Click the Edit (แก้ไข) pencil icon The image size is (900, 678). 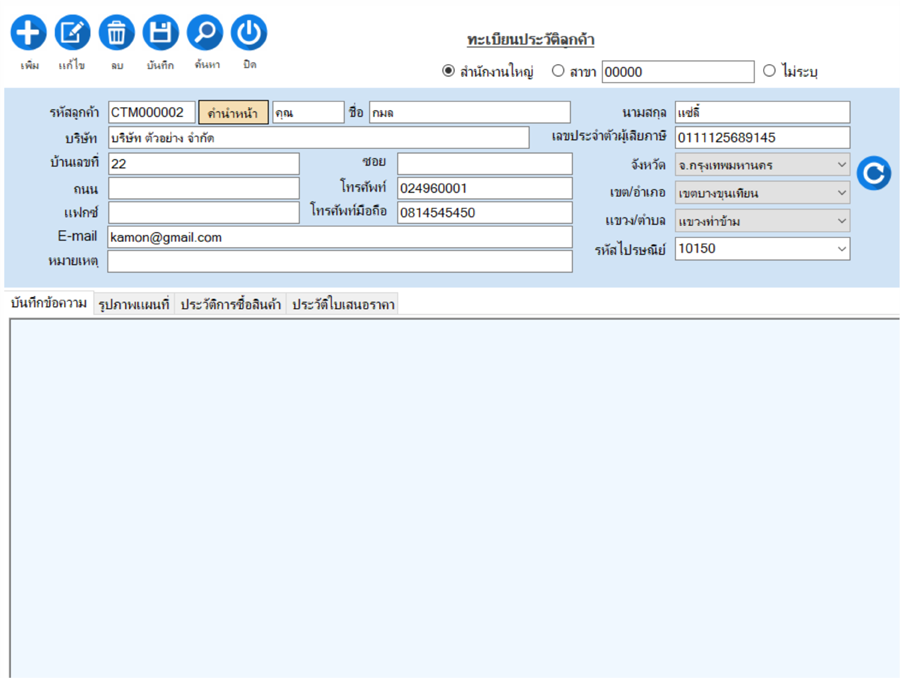(72, 33)
